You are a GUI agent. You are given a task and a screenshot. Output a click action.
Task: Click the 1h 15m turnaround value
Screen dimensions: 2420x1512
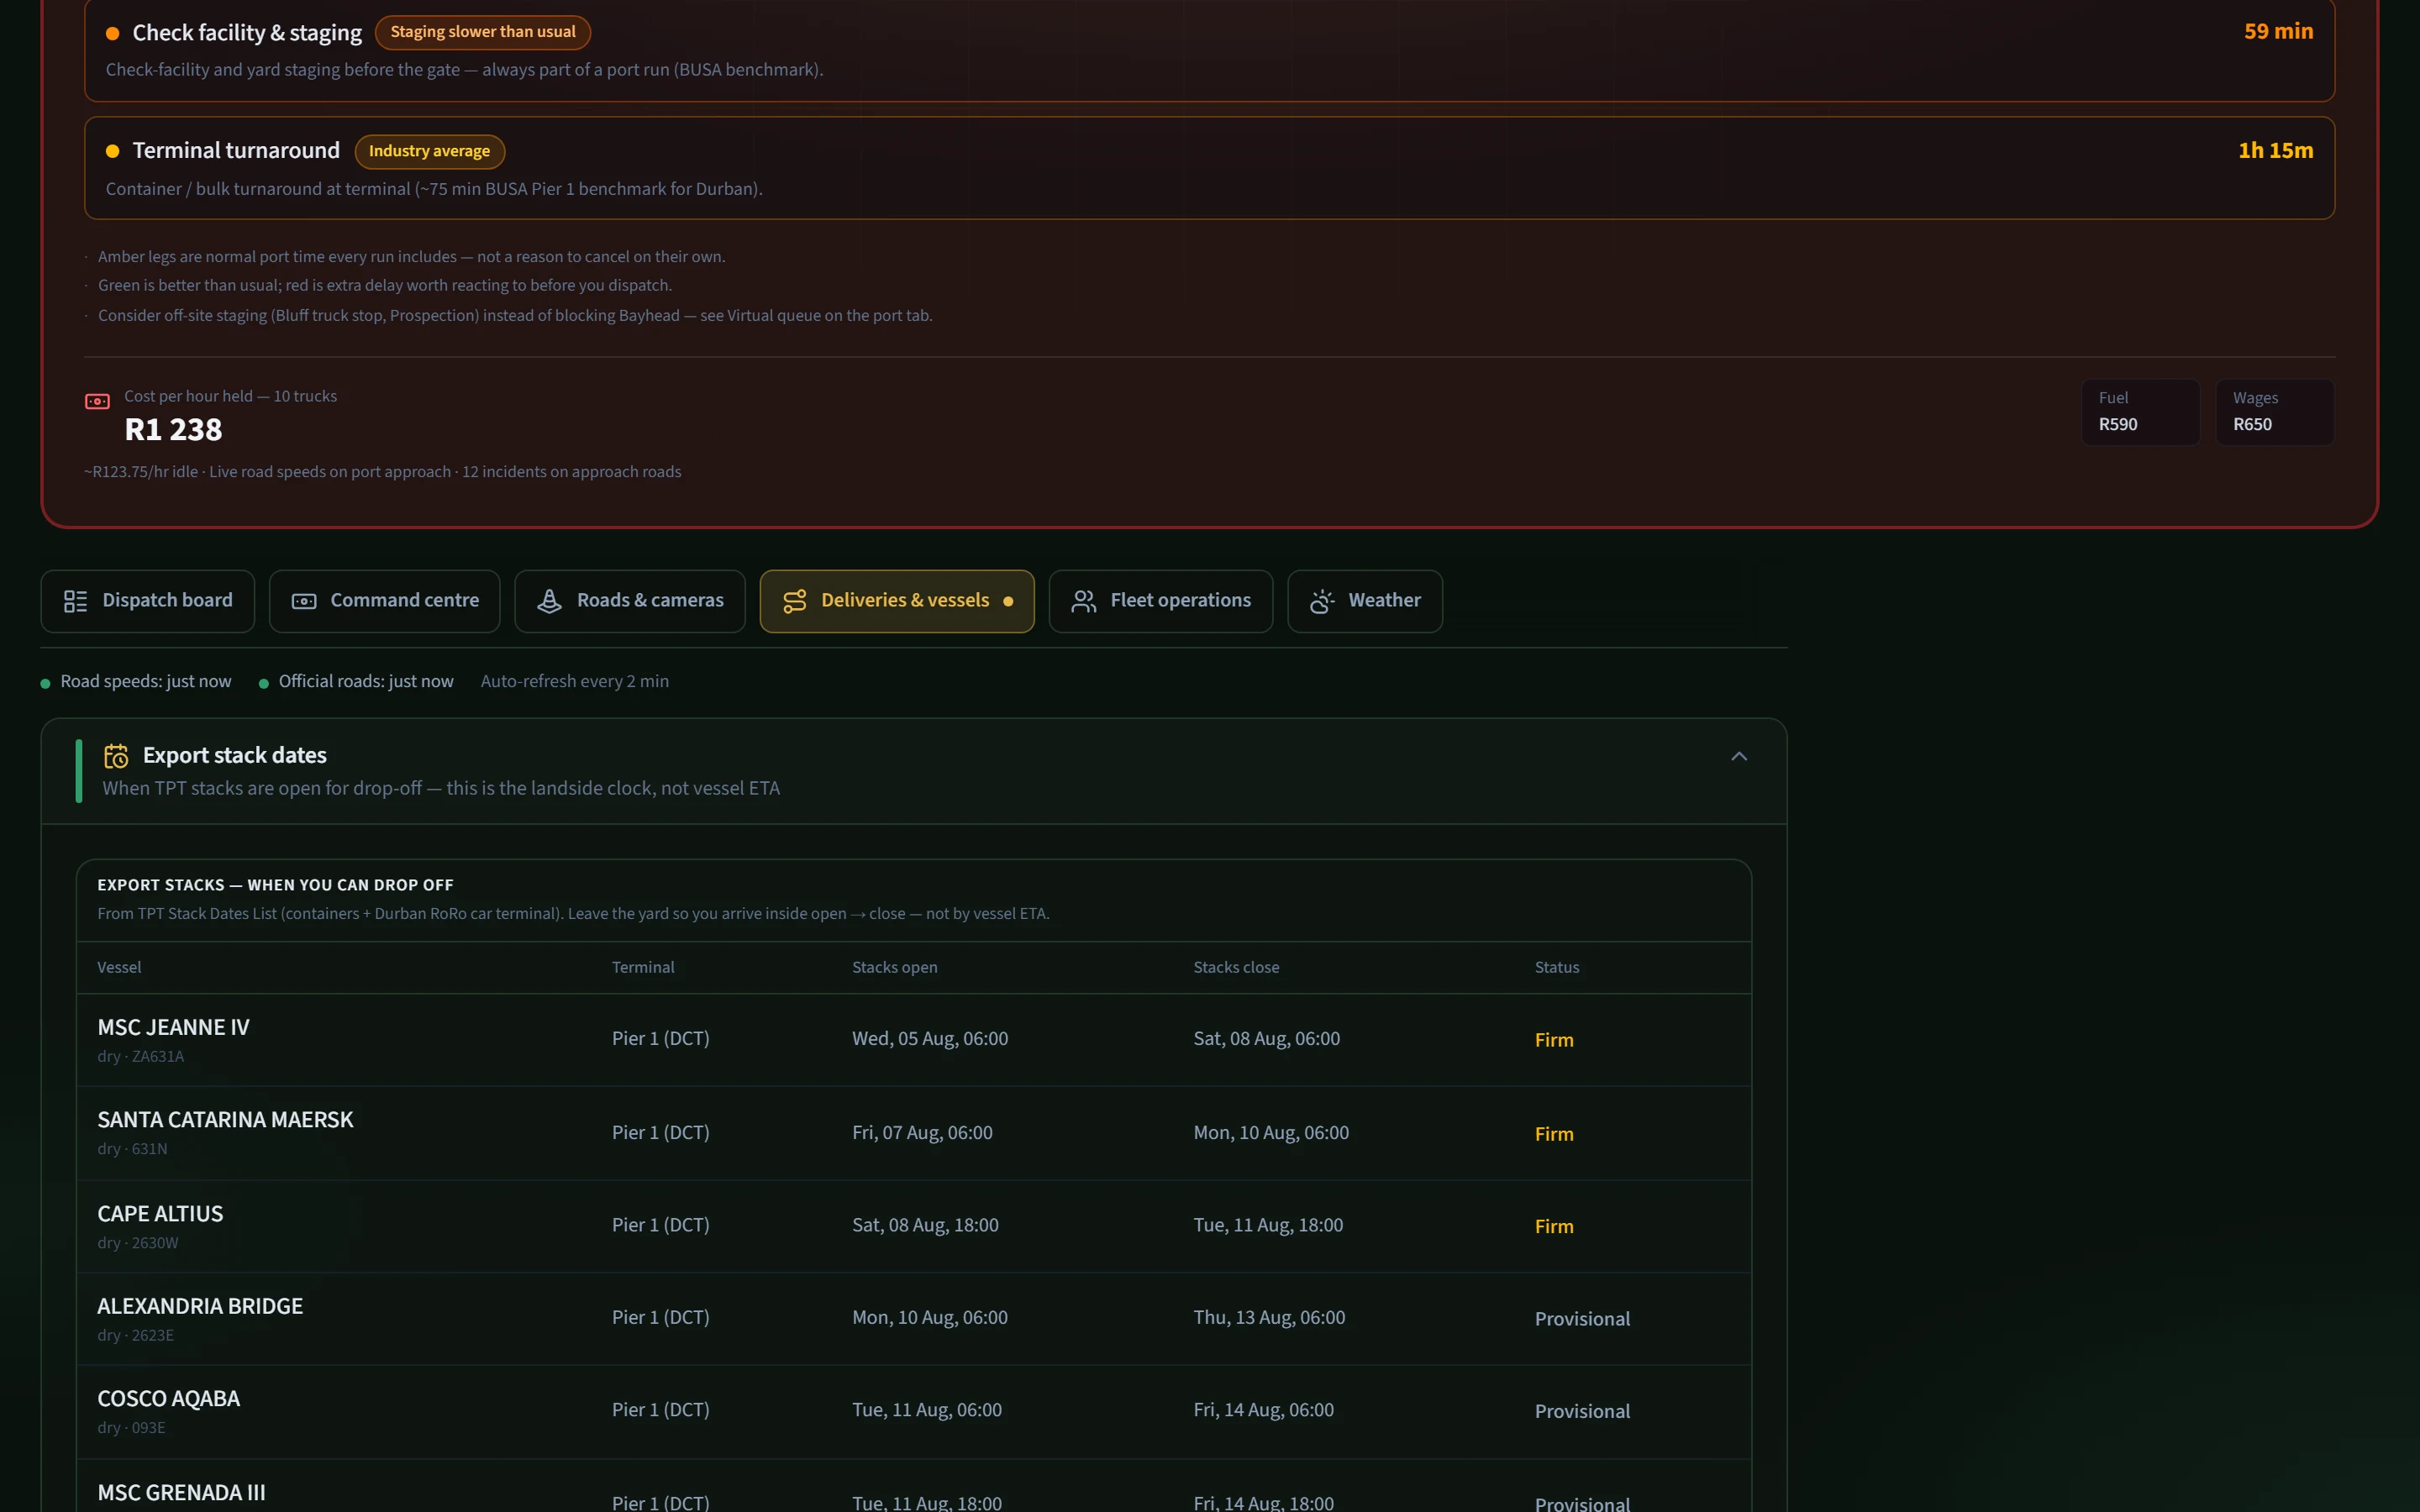2275,151
